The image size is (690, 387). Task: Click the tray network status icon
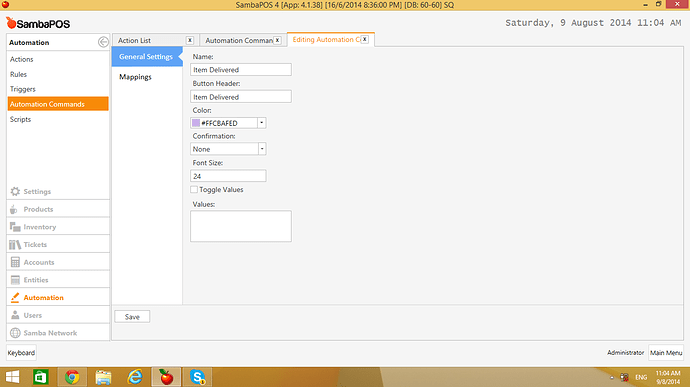(x=624, y=377)
